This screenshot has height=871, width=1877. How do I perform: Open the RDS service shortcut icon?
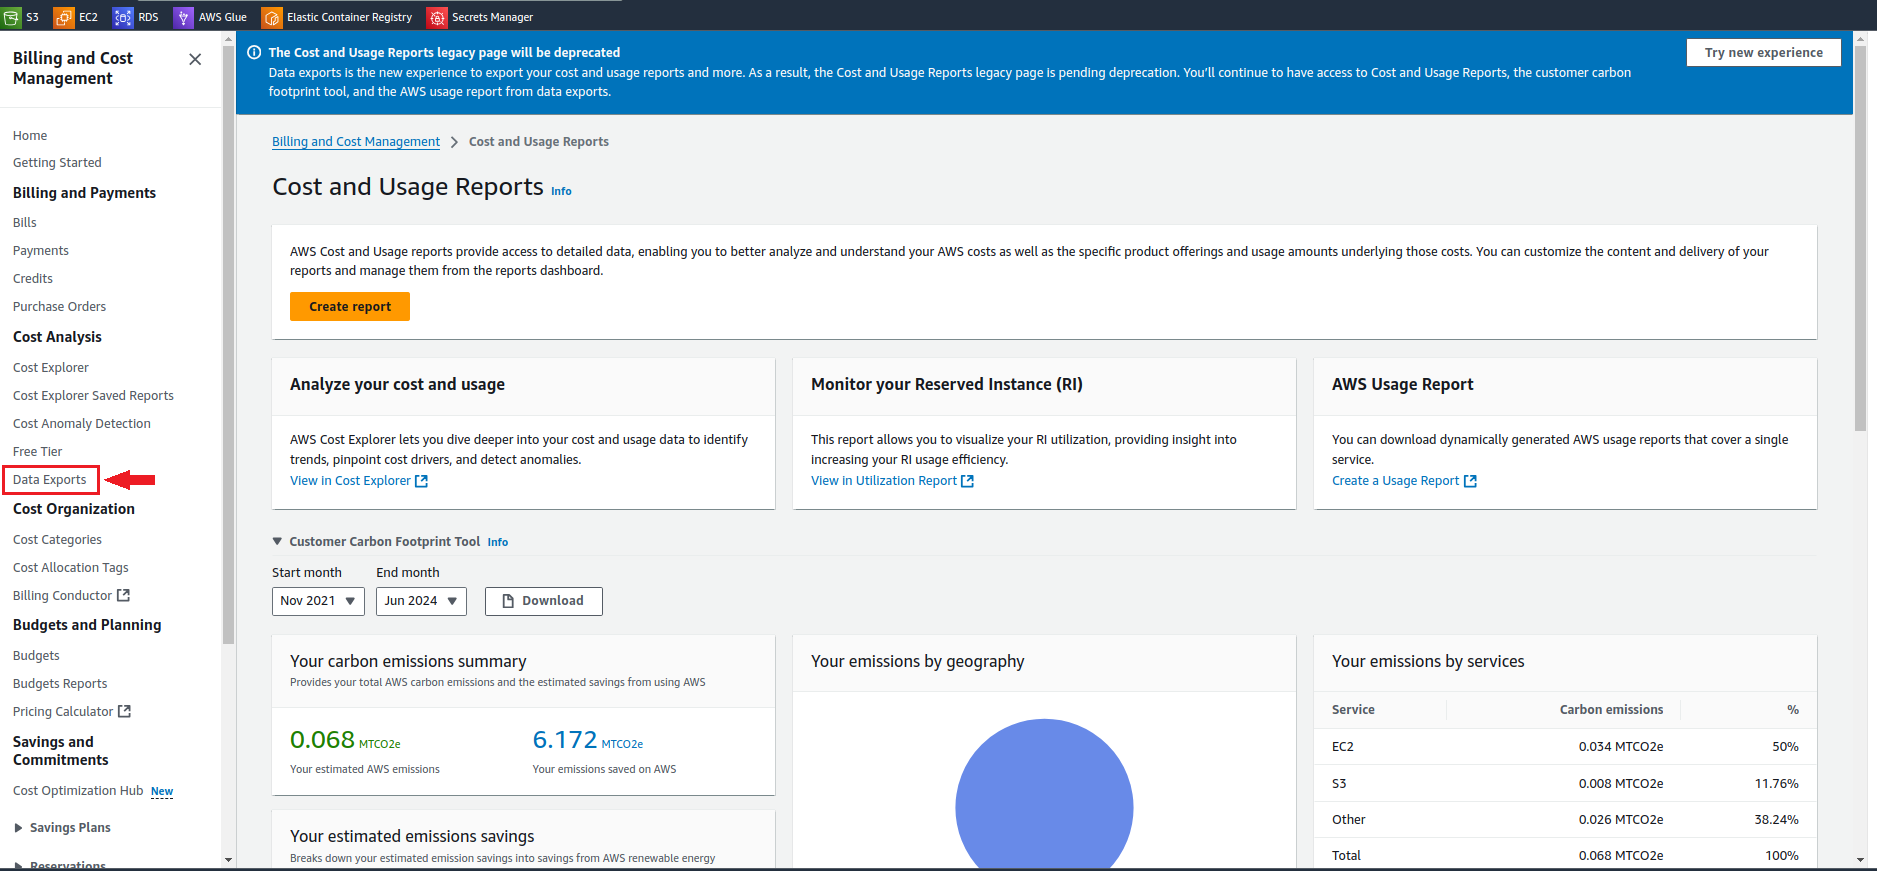click(x=123, y=17)
